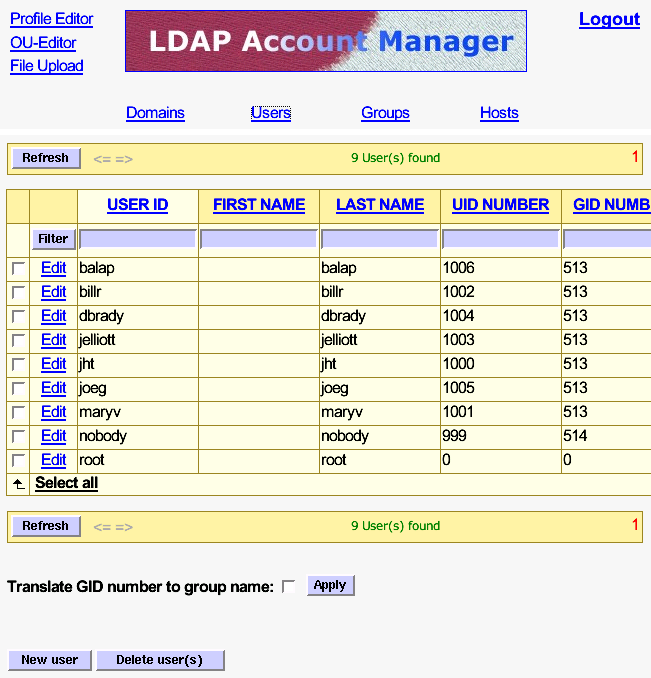Enable Translate GID number to group name
651x678 pixels.
(288, 587)
